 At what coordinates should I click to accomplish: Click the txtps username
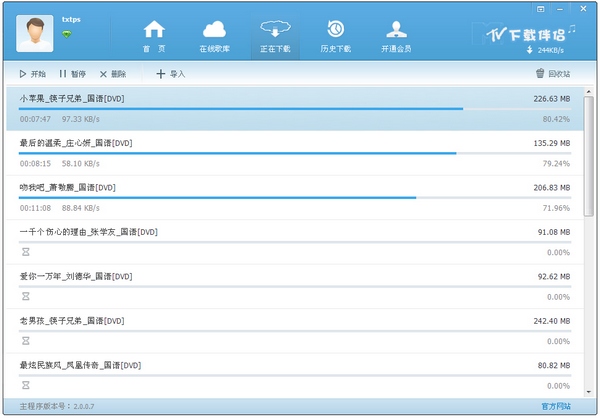tap(71, 19)
